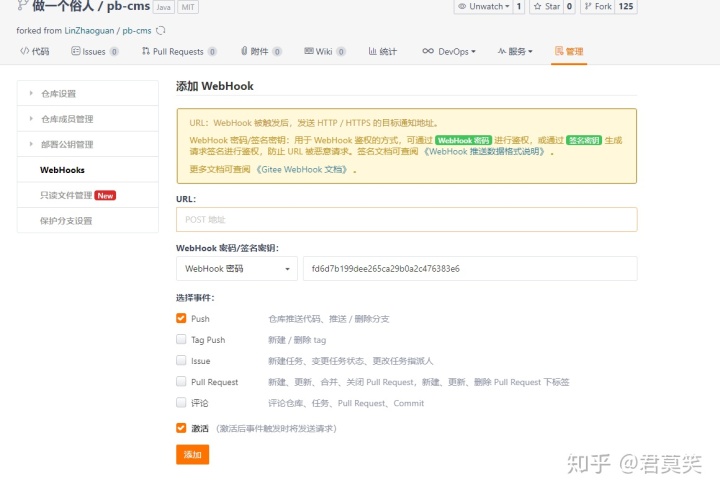Open the WebHook 推送数据格式说明 link
720x493 pixels.
[484, 151]
